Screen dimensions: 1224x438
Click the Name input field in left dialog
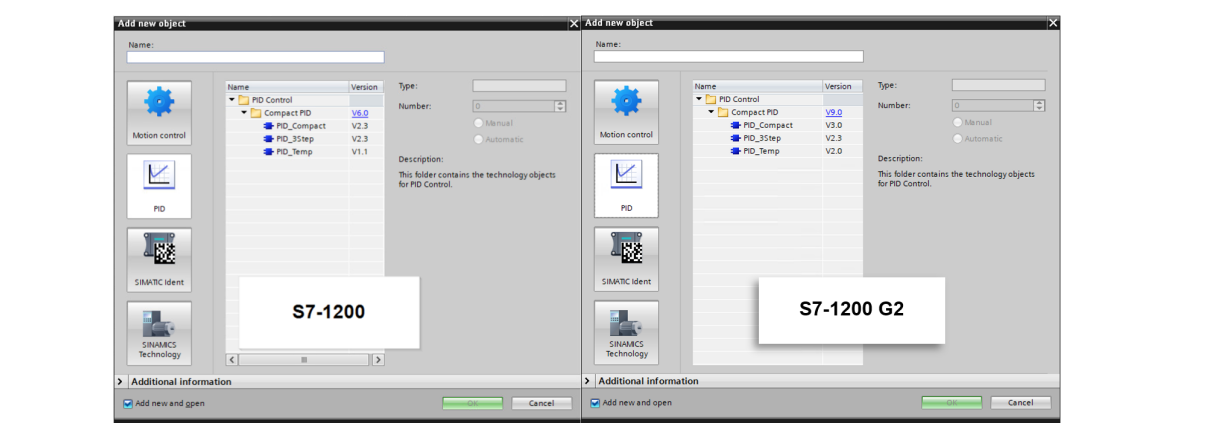(255, 57)
